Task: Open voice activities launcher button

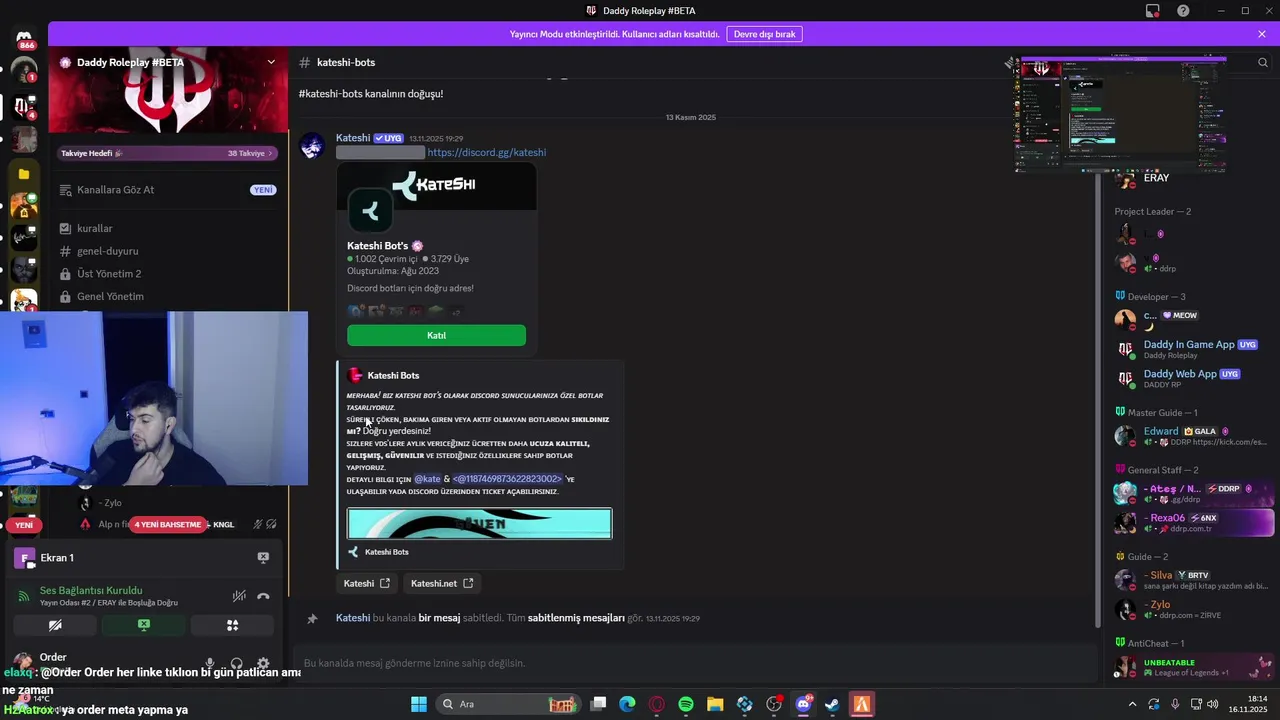Action: [232, 625]
